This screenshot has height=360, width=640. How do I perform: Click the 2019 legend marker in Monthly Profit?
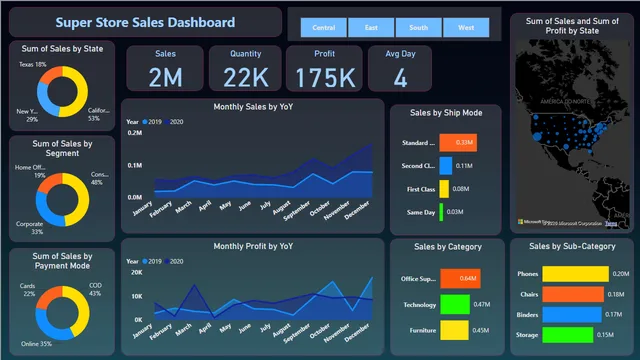pyautogui.click(x=145, y=261)
